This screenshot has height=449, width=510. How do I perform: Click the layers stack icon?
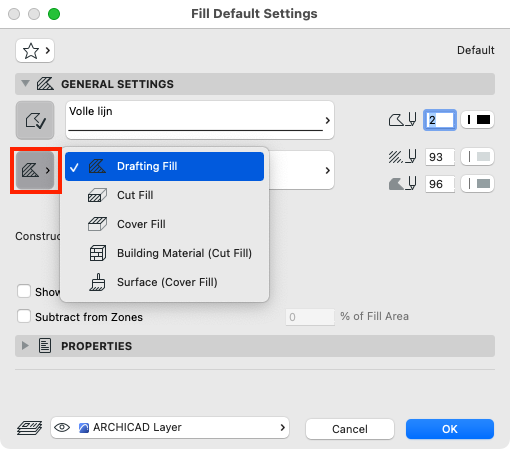tap(30, 428)
